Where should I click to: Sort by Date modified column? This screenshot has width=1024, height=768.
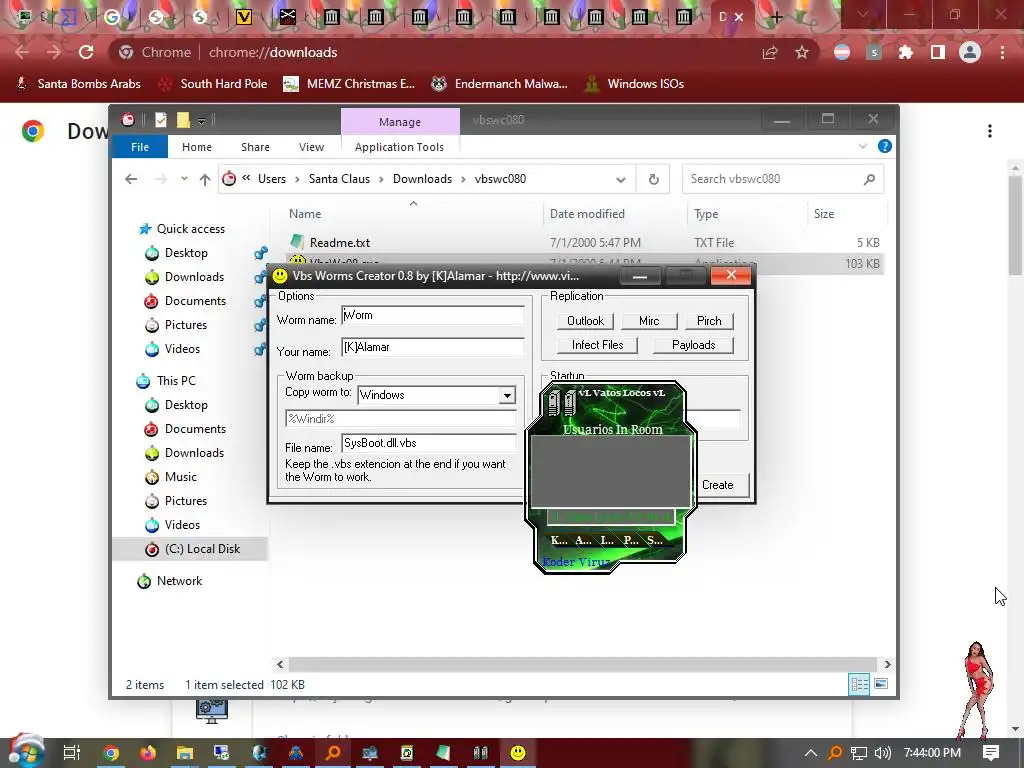click(586, 214)
